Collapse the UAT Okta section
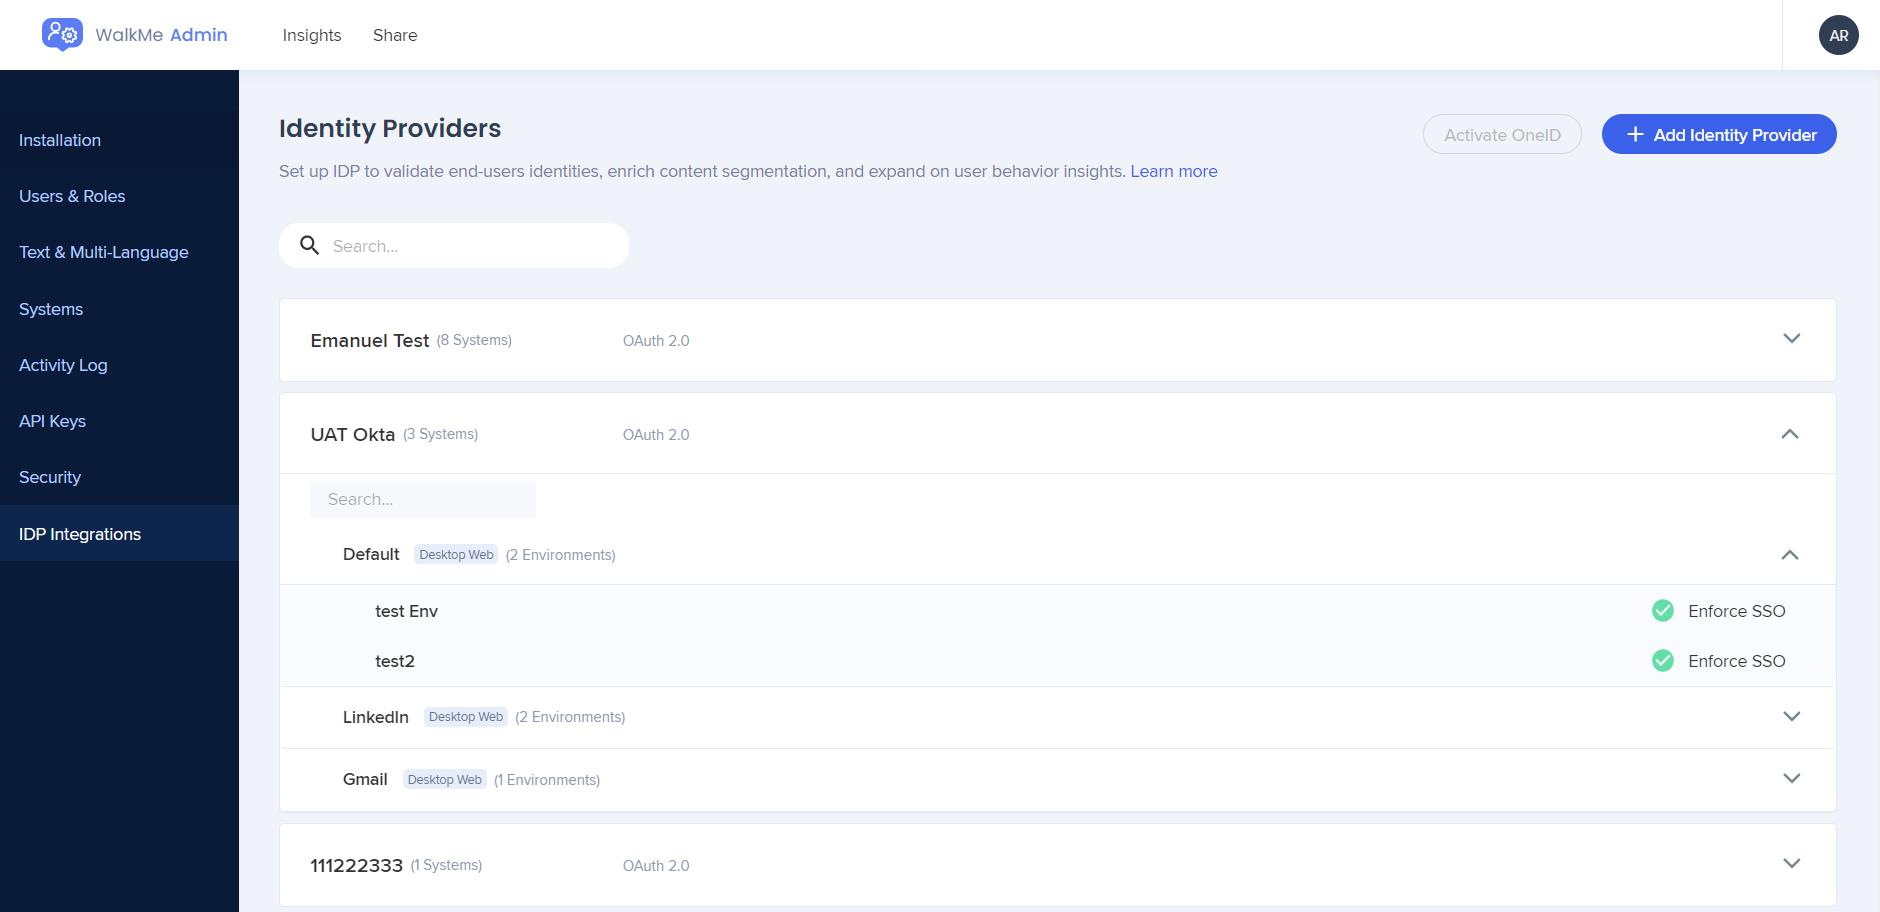Viewport: 1880px width, 912px height. 1791,434
